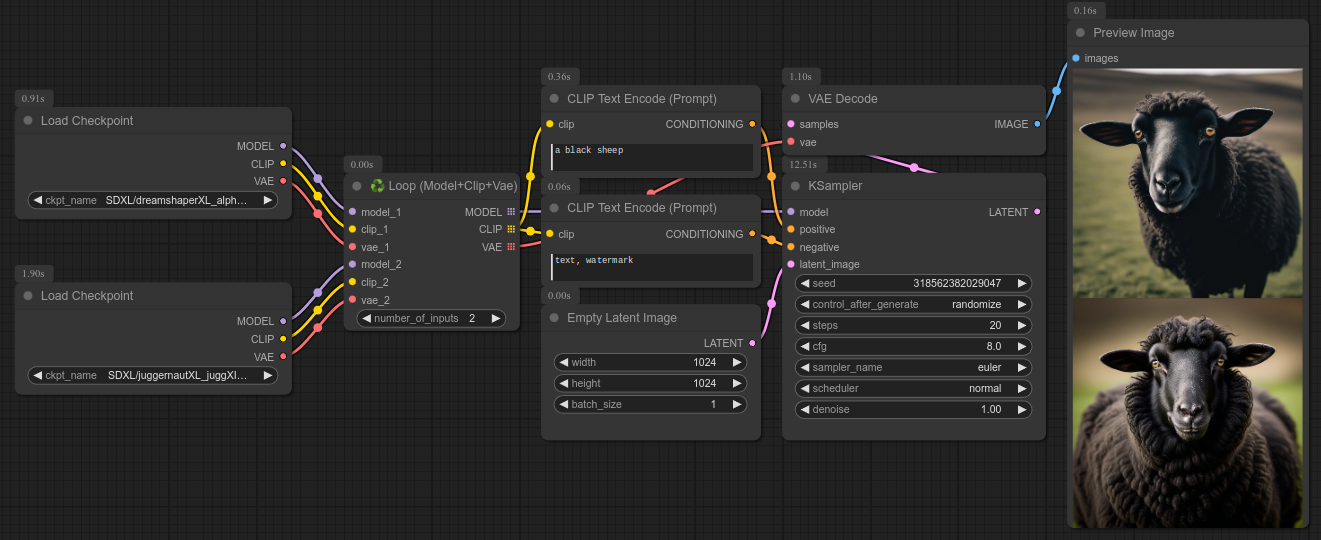1321x540 pixels.
Task: Click the IMAGE output socket on VAE Decode
Action: point(1037,124)
